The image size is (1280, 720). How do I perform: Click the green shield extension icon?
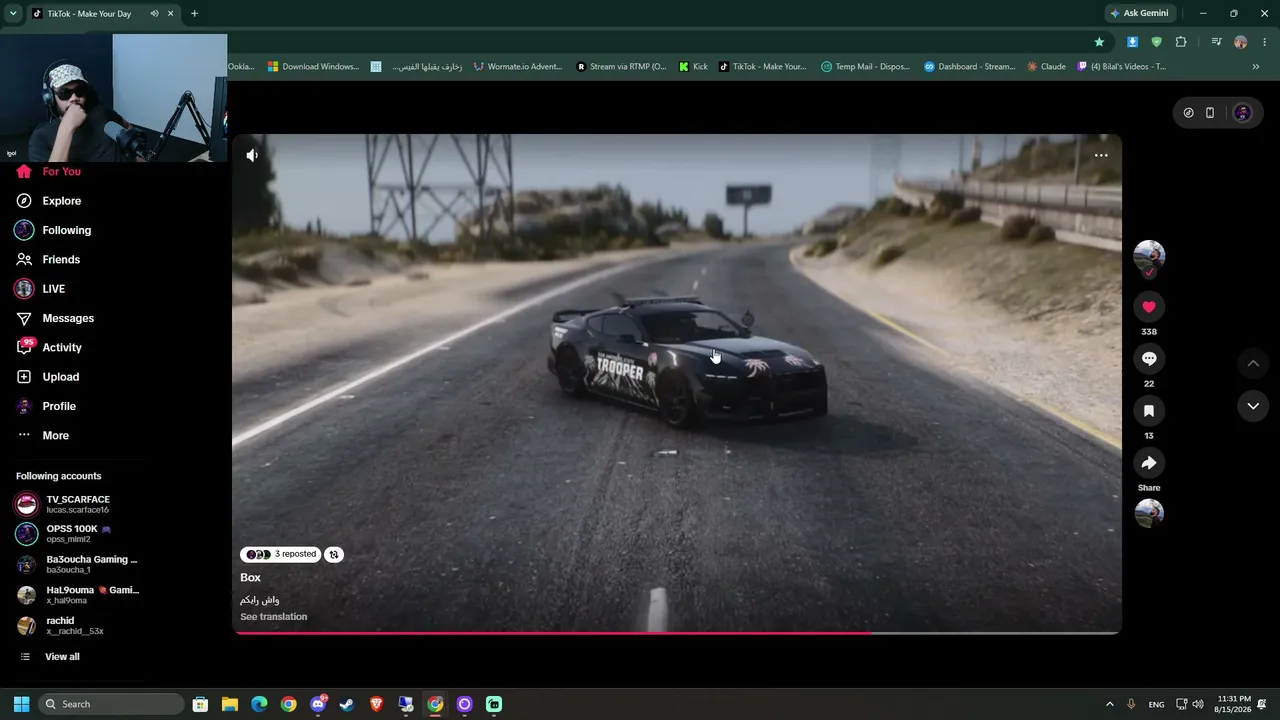[1157, 42]
